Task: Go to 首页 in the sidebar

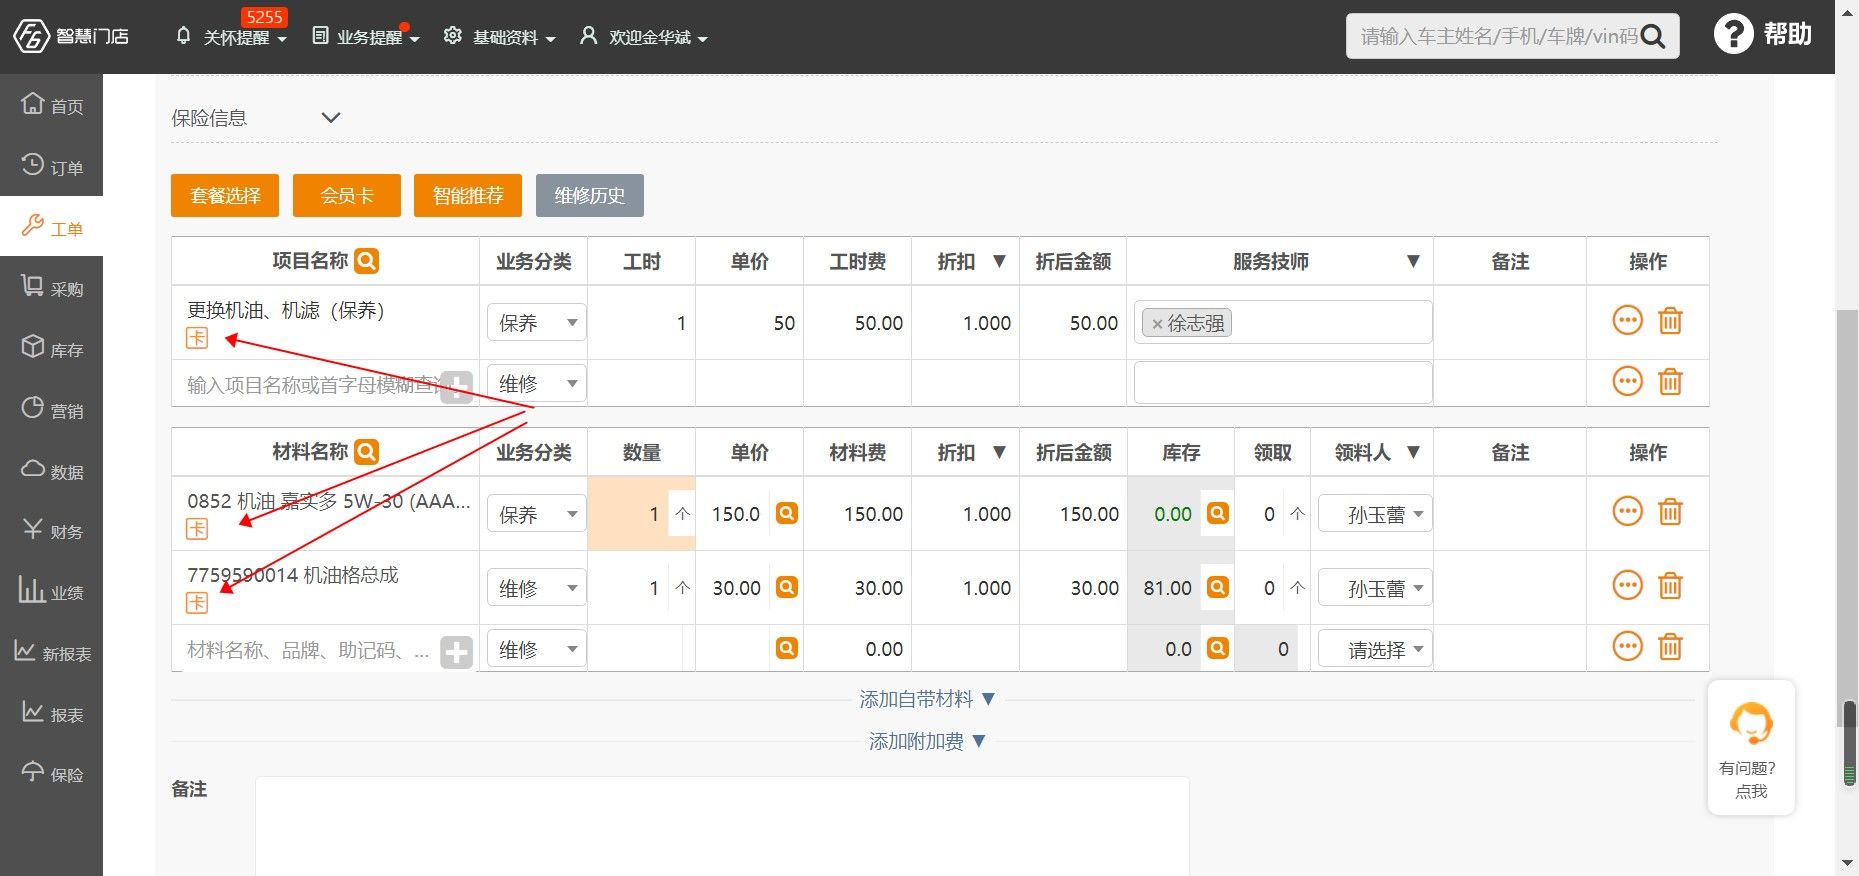Action: 52,105
